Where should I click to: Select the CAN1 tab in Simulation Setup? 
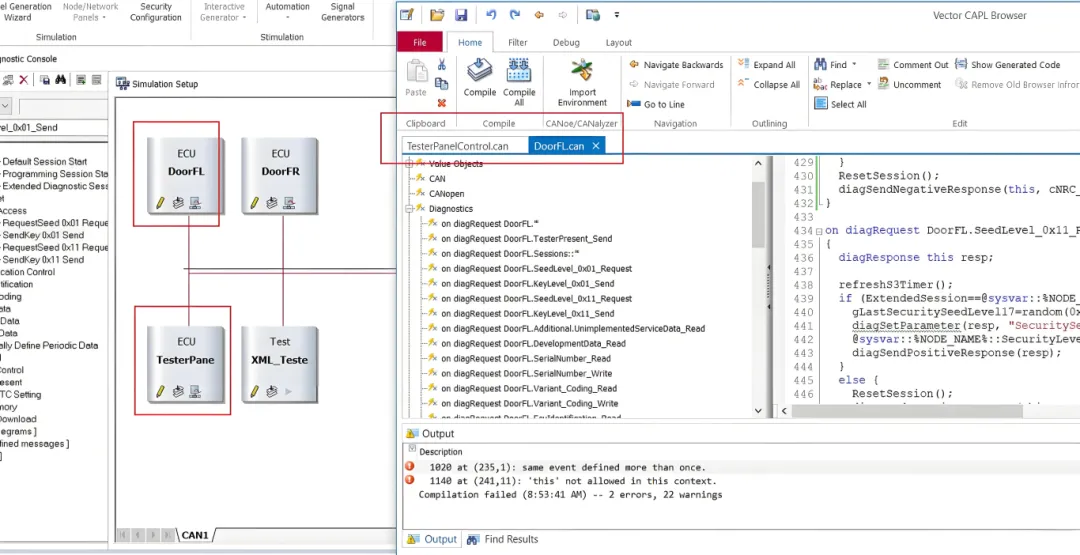point(195,535)
